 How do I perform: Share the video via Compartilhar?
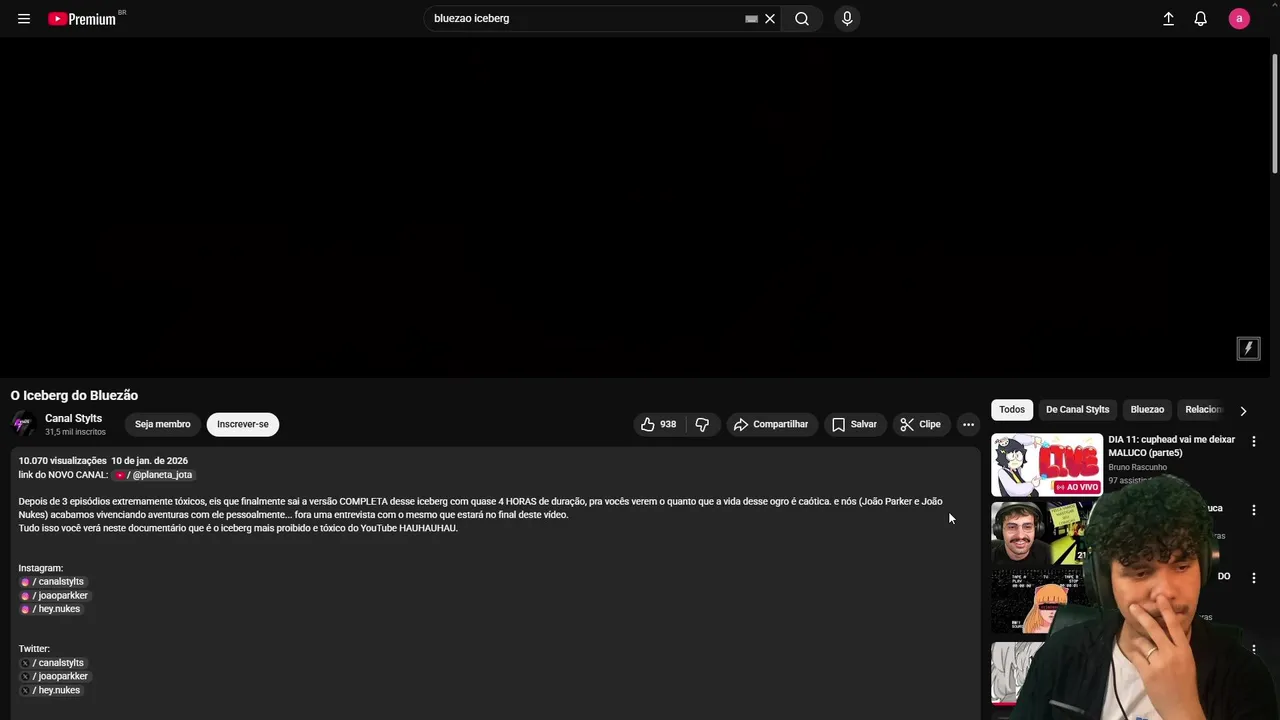(771, 424)
